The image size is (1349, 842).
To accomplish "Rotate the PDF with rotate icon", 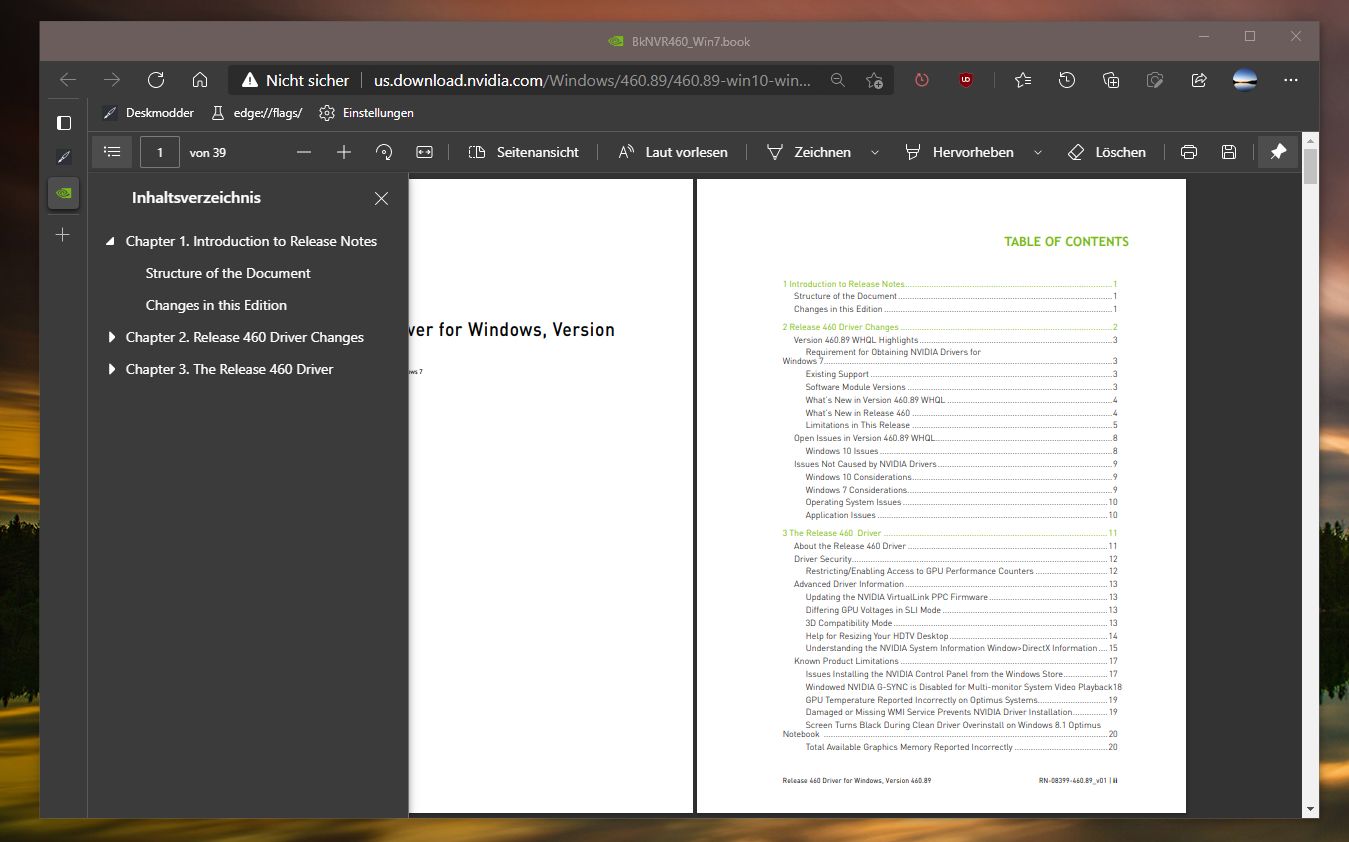I will (384, 152).
